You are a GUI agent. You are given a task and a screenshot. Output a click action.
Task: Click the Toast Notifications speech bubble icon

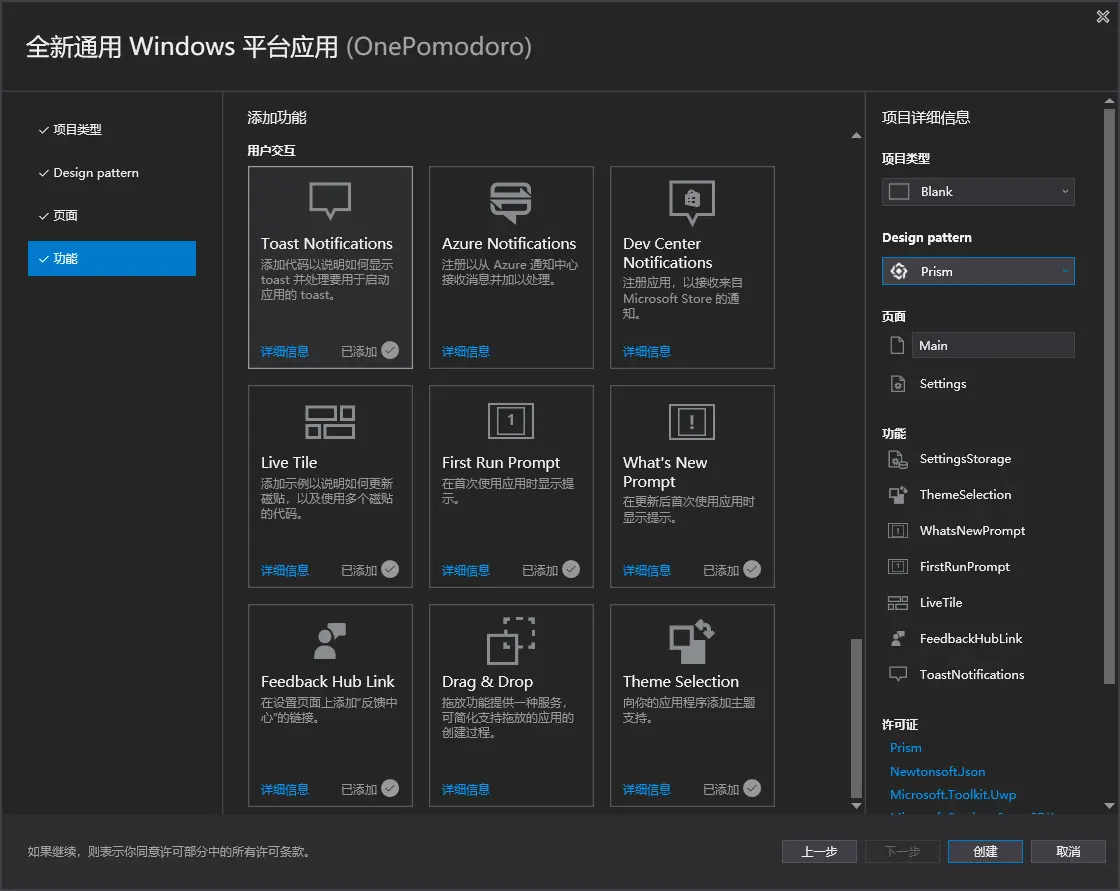pos(329,200)
